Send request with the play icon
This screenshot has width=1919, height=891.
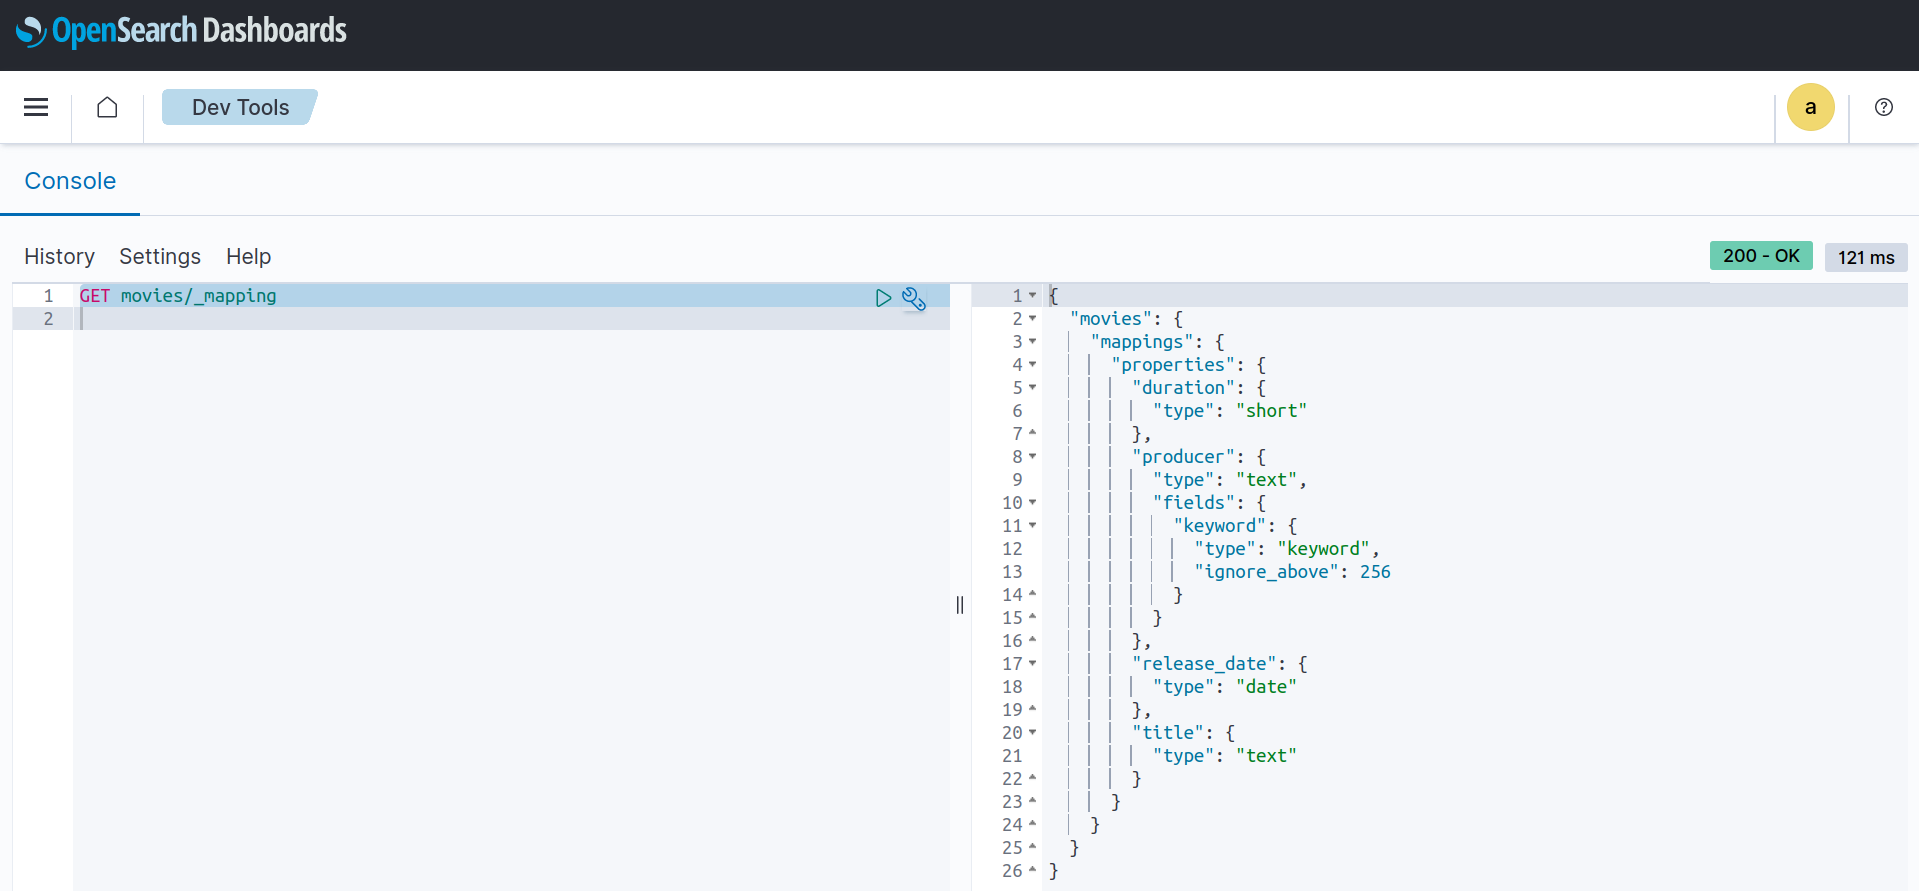tap(883, 298)
